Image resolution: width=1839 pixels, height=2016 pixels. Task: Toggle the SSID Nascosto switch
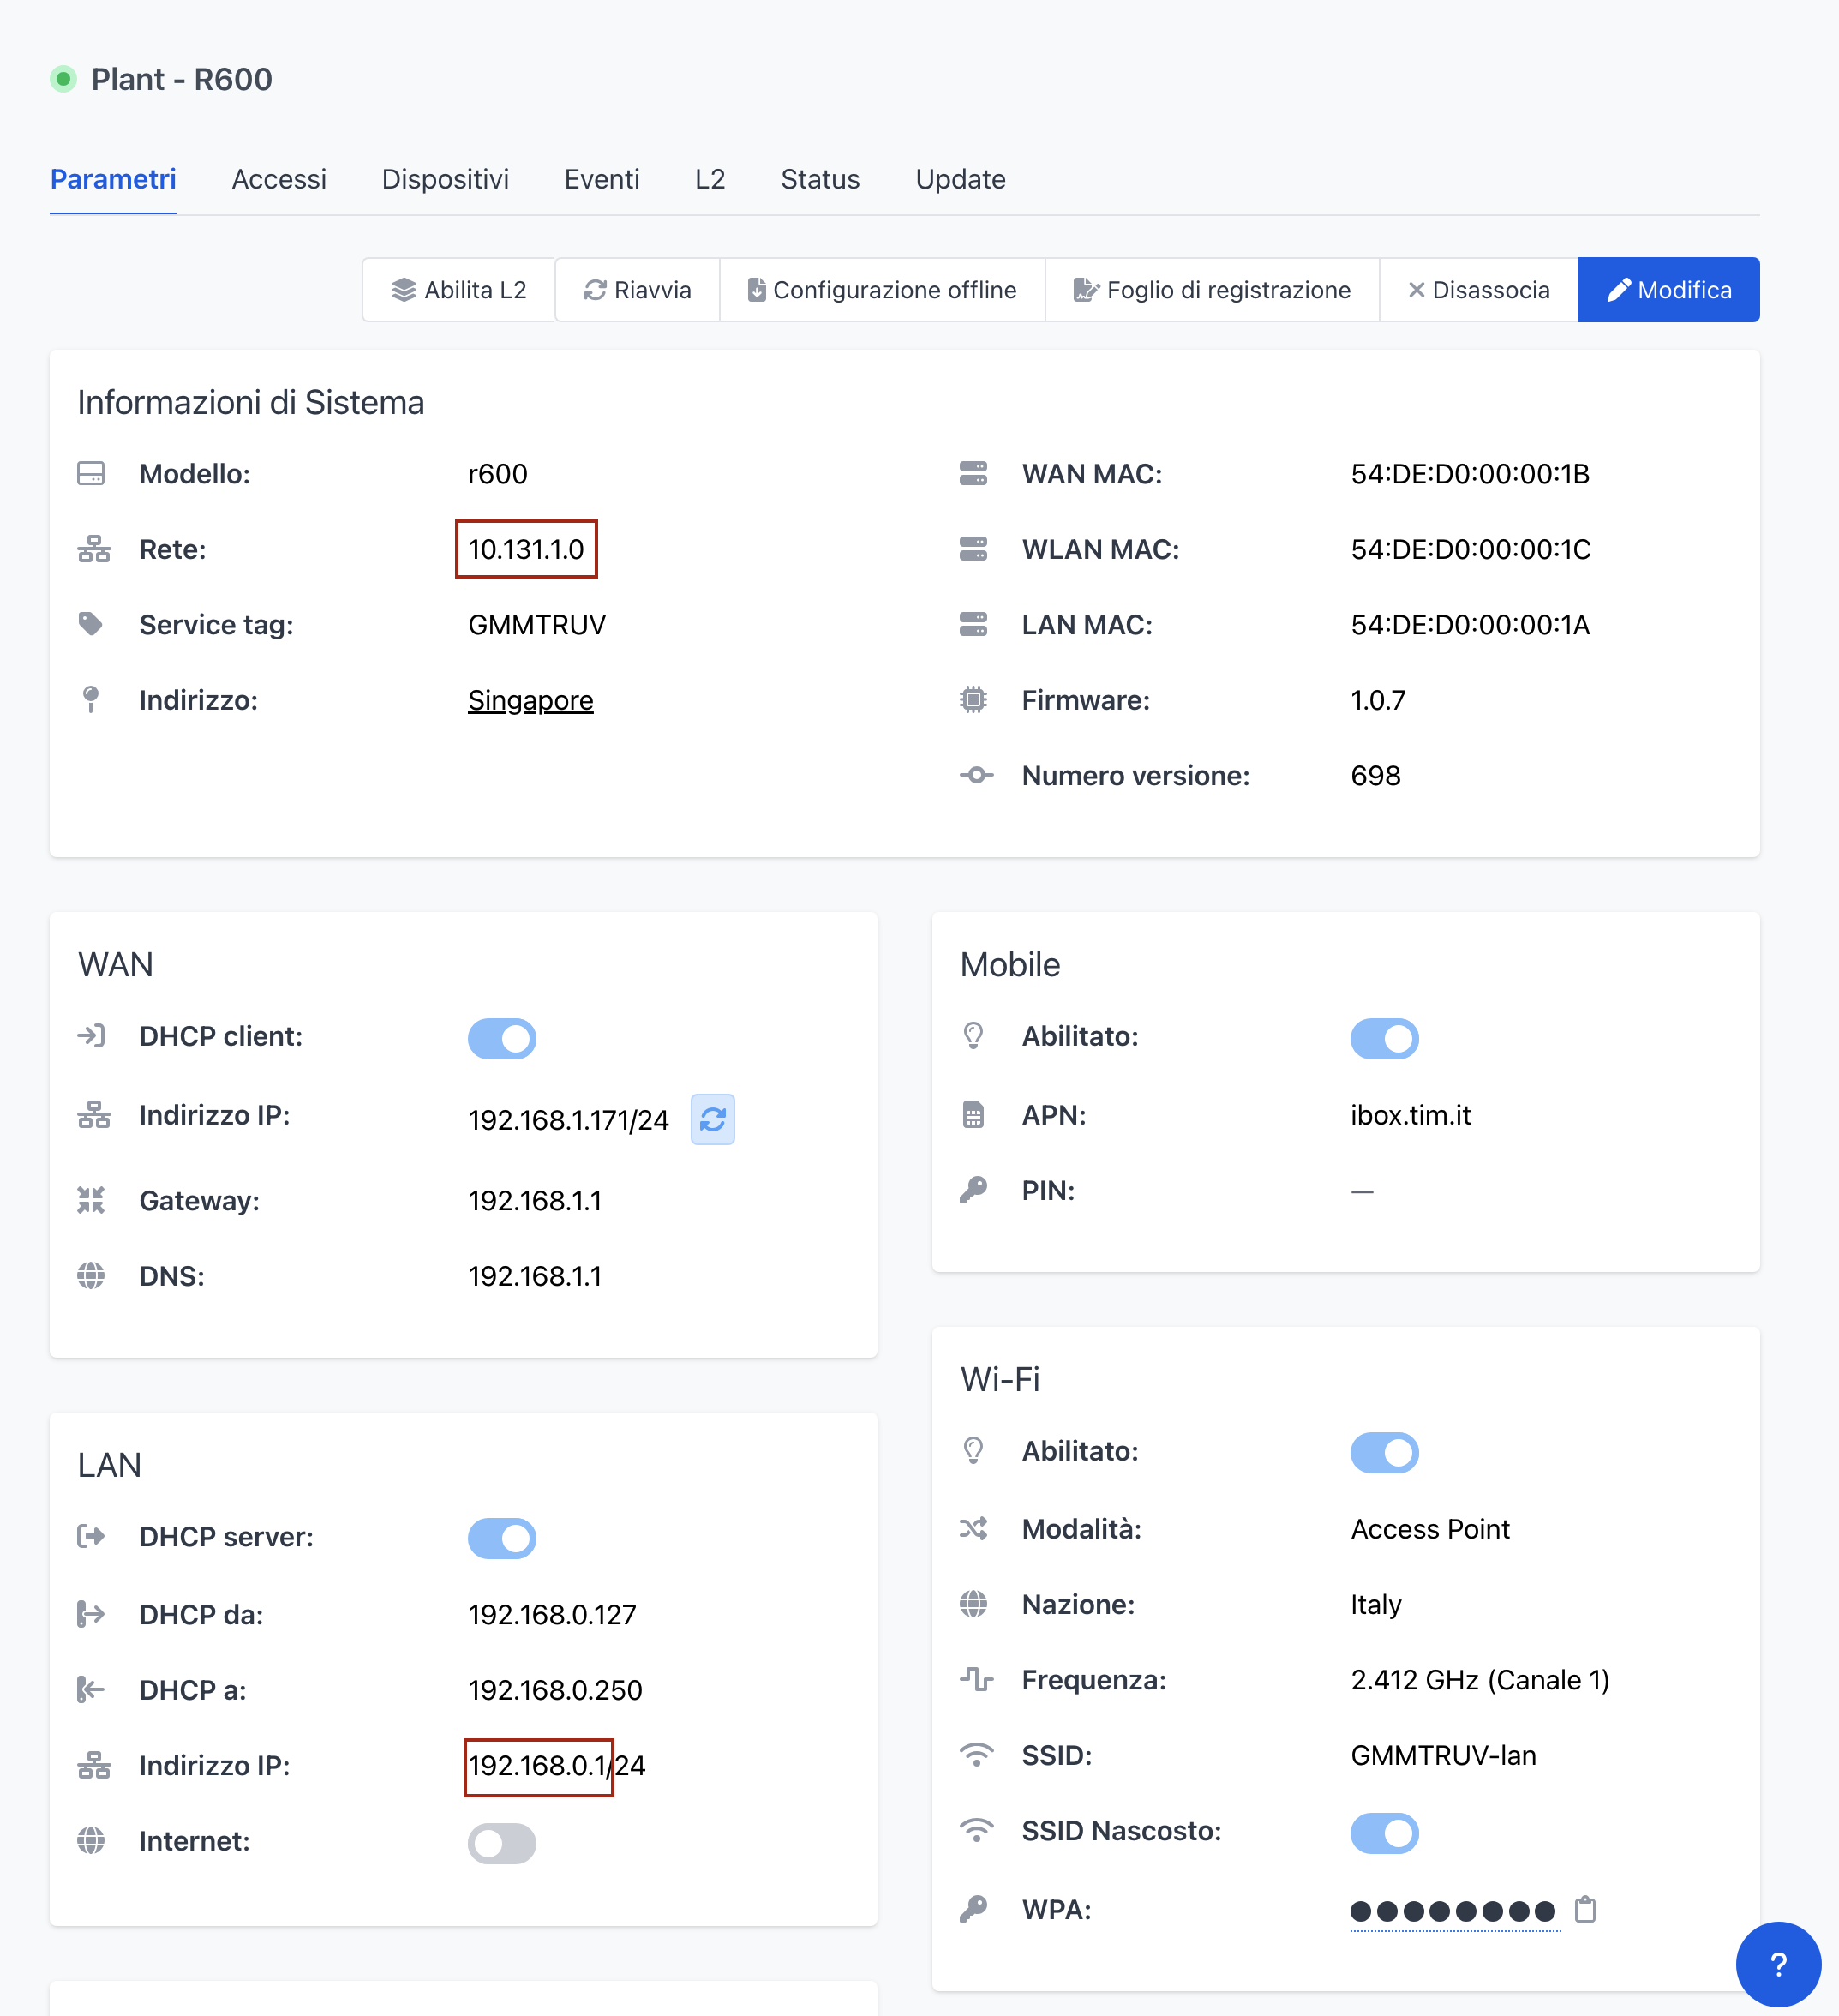[x=1384, y=1832]
